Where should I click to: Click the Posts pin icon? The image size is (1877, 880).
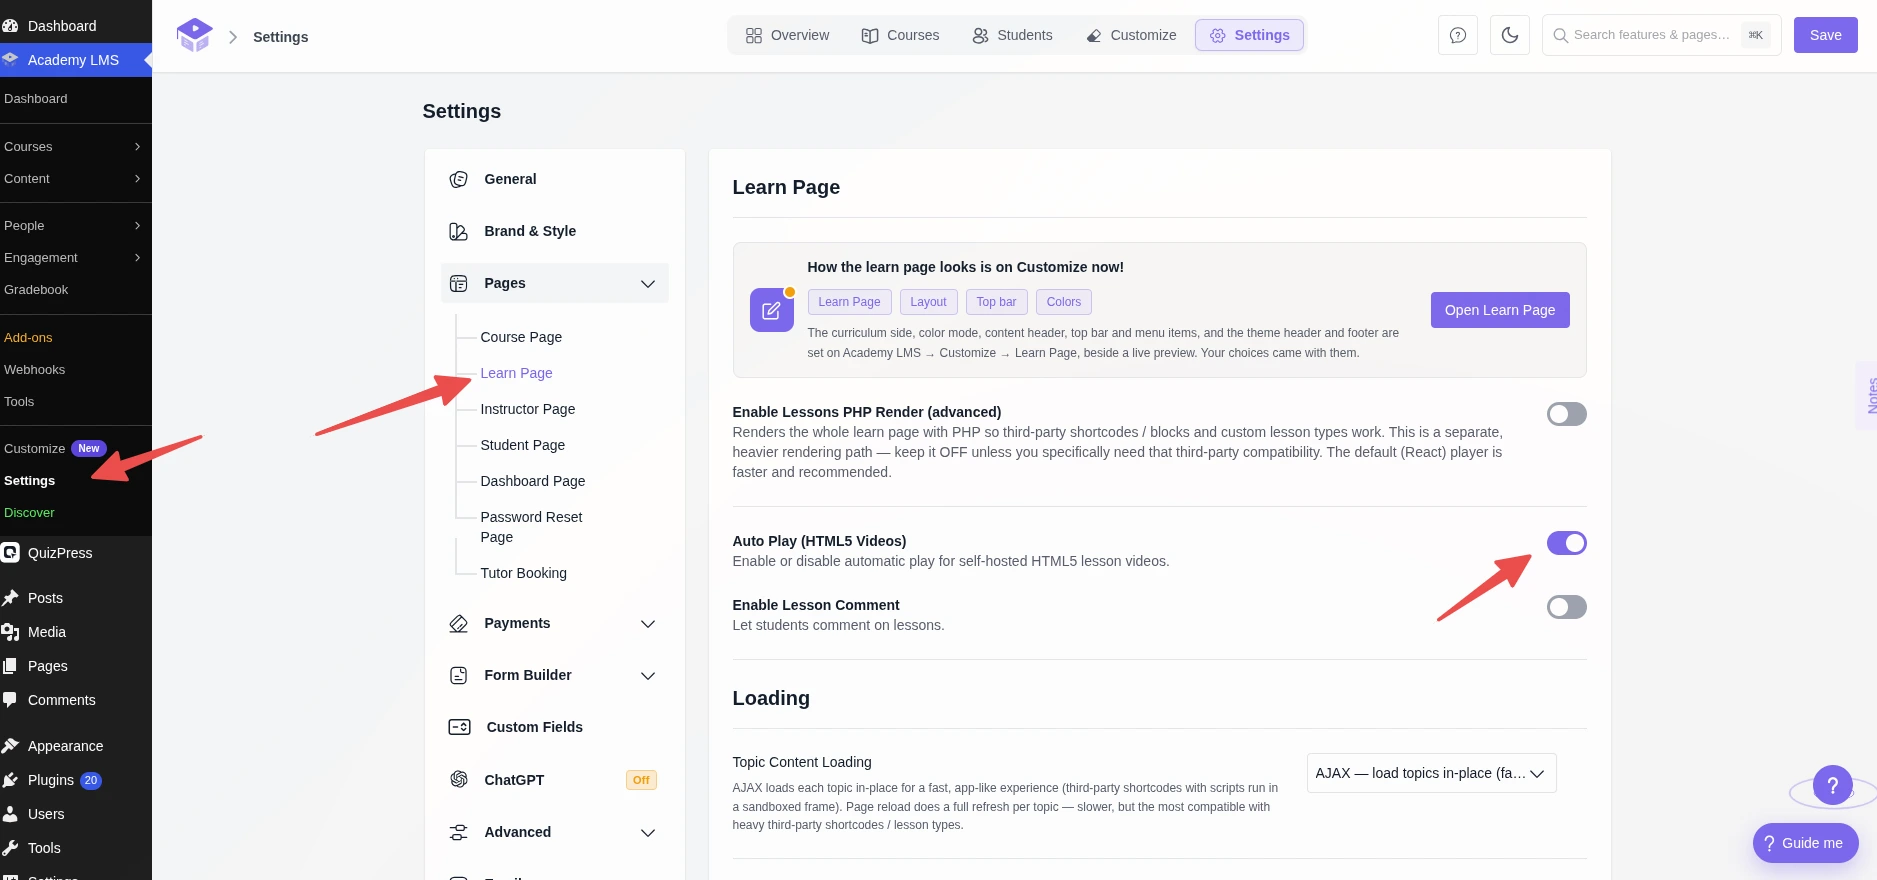coord(11,598)
